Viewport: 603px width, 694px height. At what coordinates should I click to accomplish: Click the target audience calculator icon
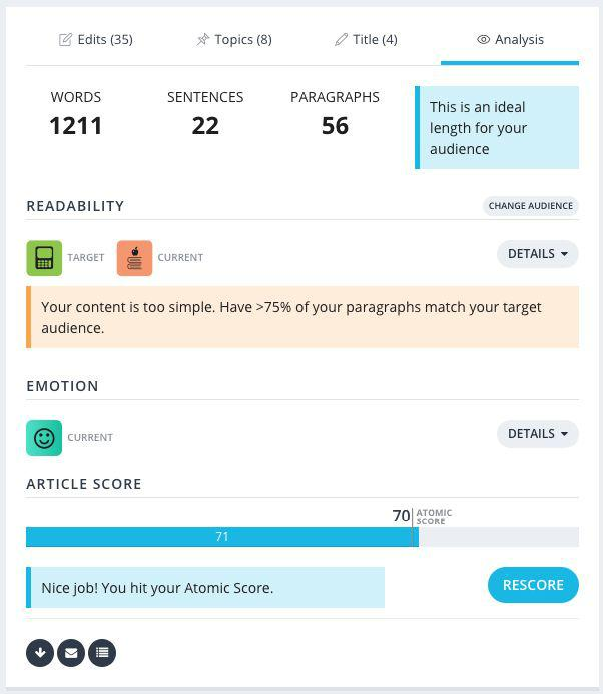click(44, 258)
